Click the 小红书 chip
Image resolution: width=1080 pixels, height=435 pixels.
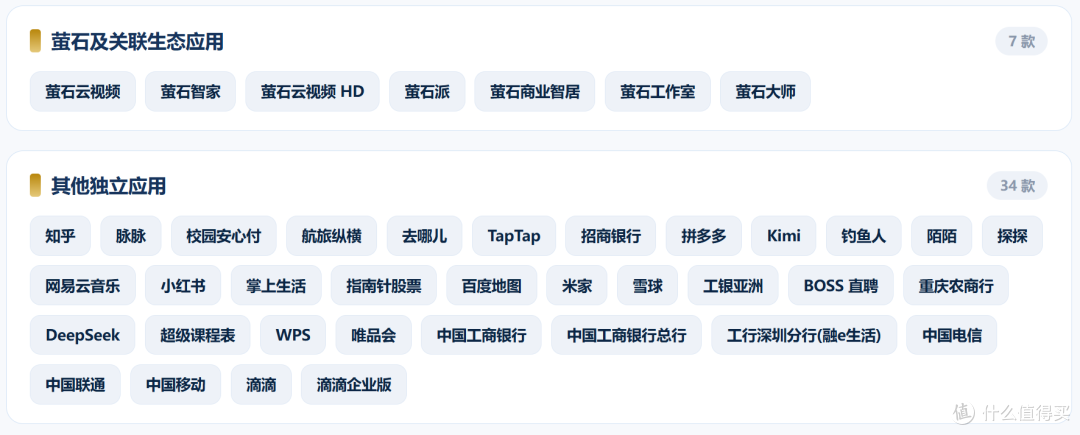click(183, 286)
